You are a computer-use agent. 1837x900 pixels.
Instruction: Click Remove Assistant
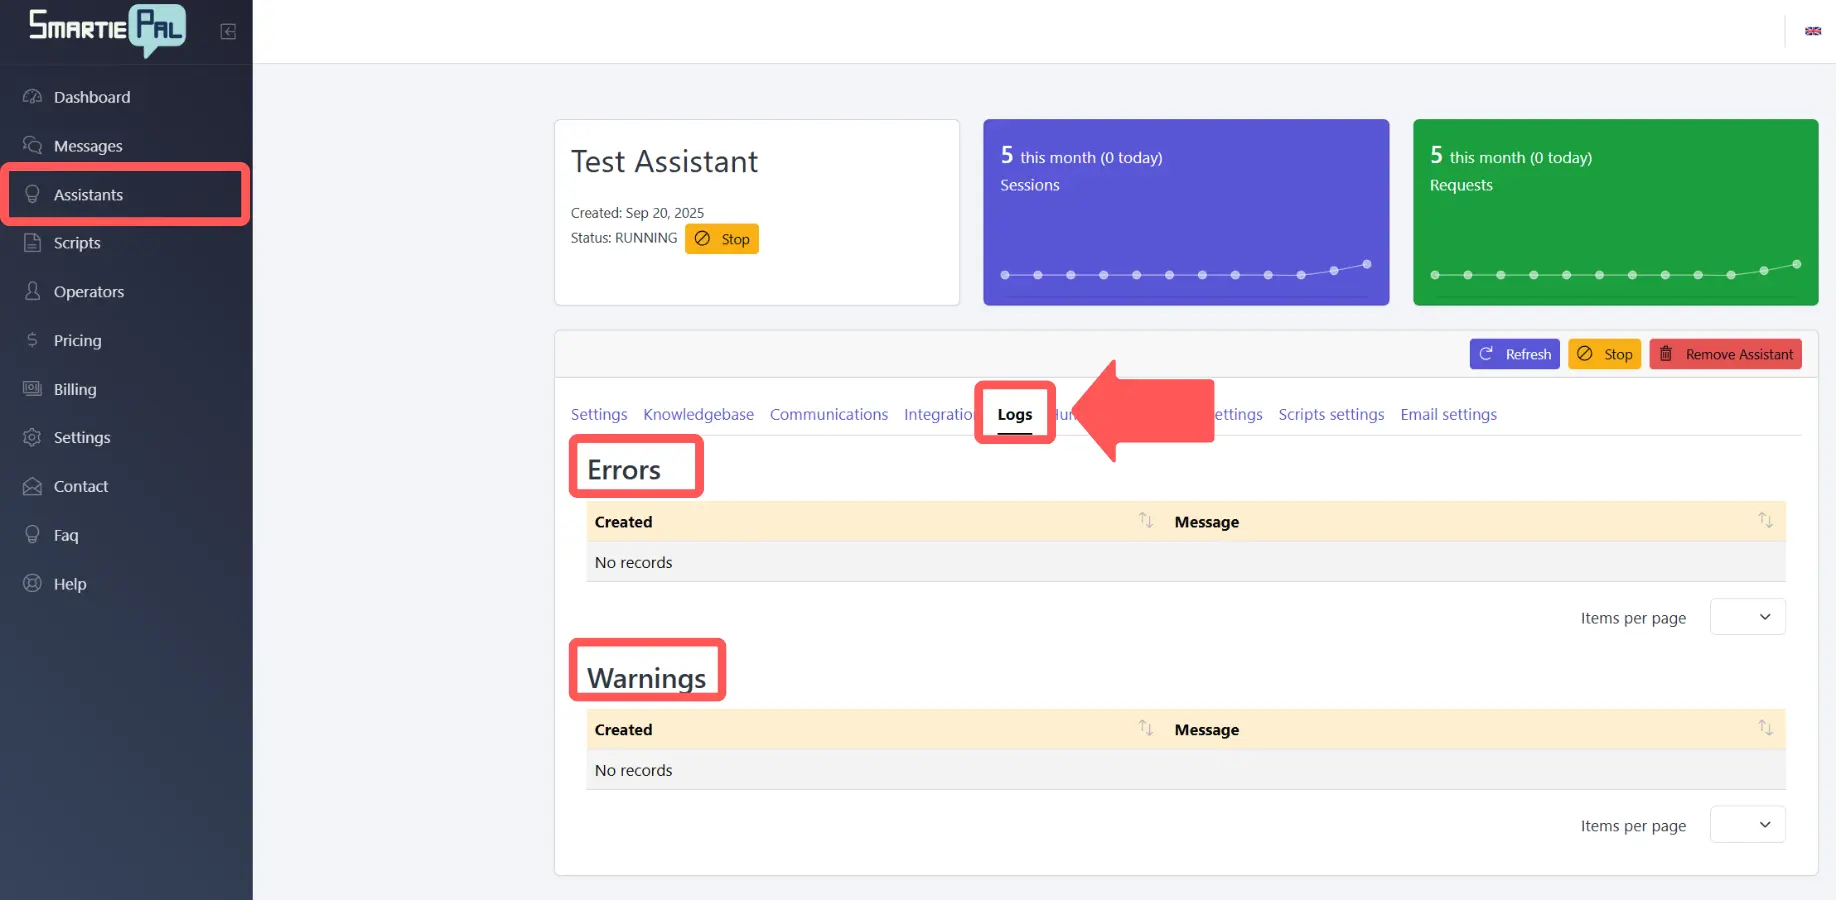[1725, 353]
